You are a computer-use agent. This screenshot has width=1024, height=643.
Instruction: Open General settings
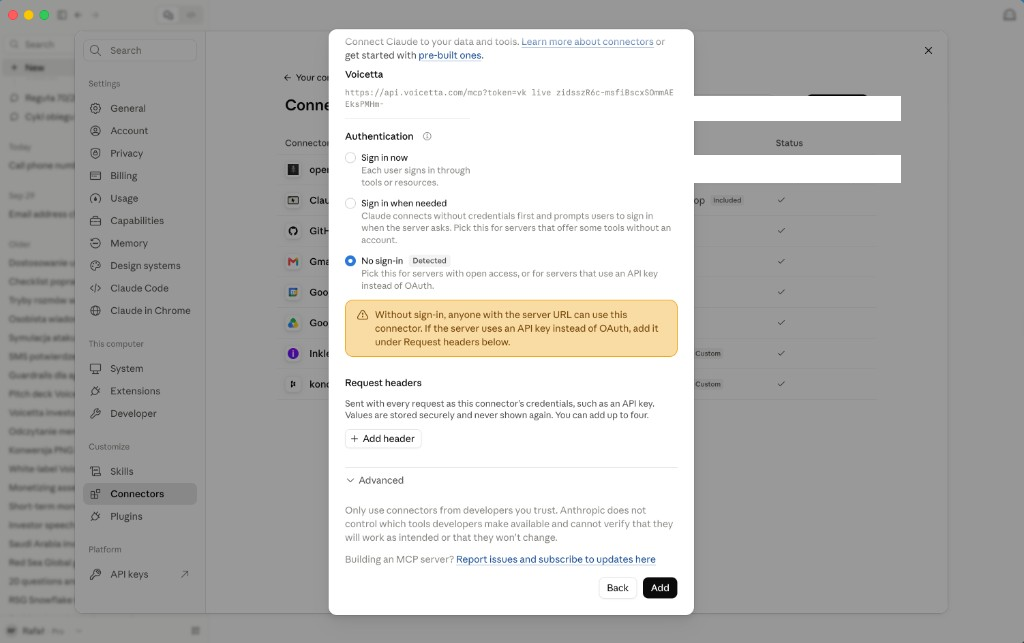140,108
